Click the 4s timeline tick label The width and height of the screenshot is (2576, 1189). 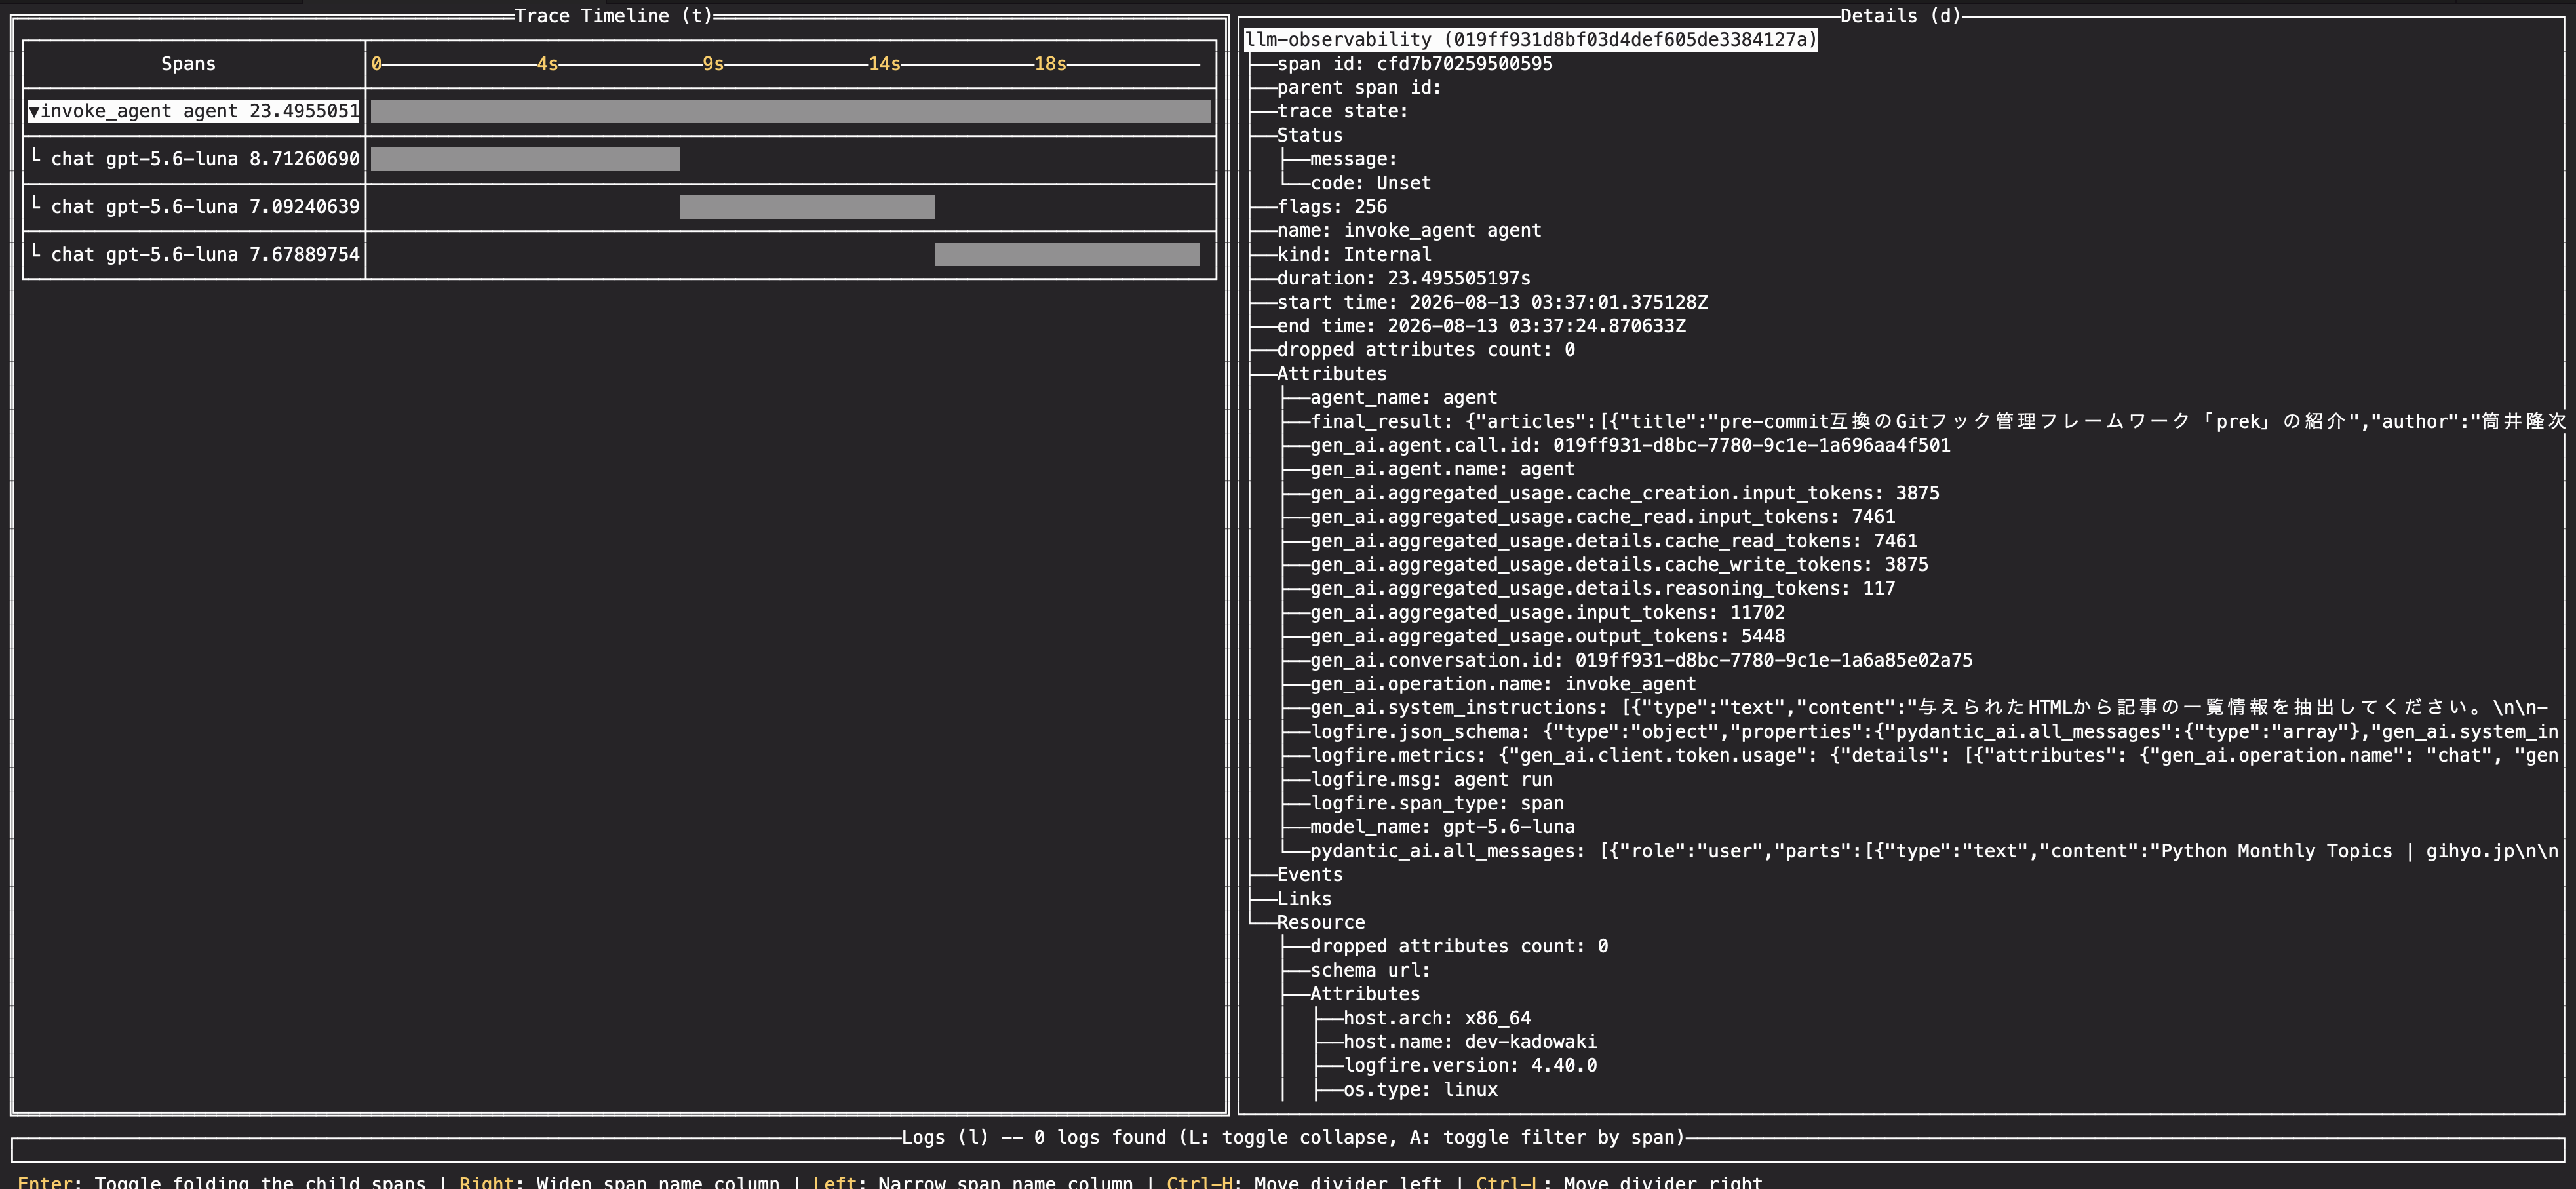pos(547,64)
